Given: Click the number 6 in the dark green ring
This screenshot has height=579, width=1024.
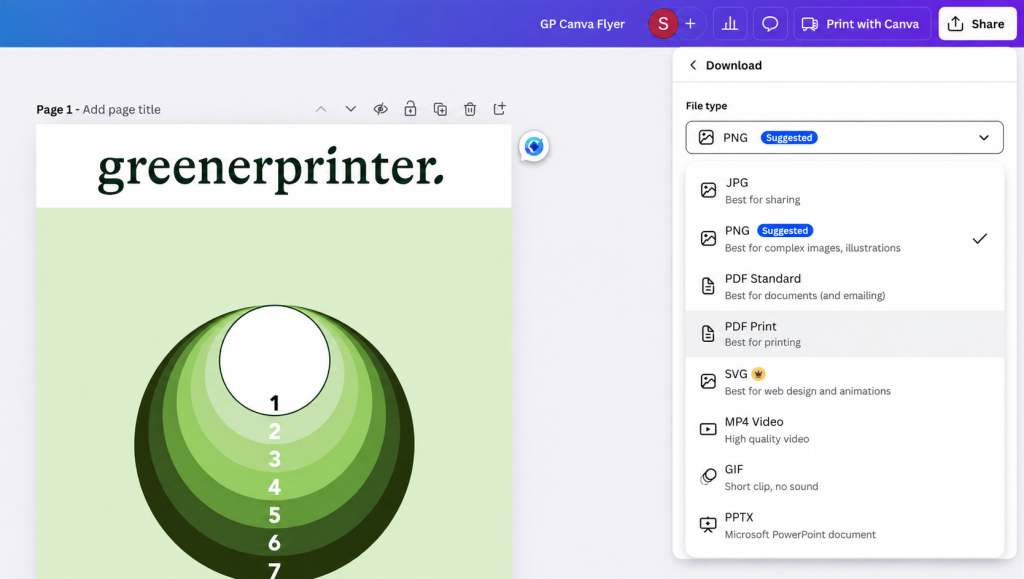Looking at the screenshot, I should [x=274, y=542].
